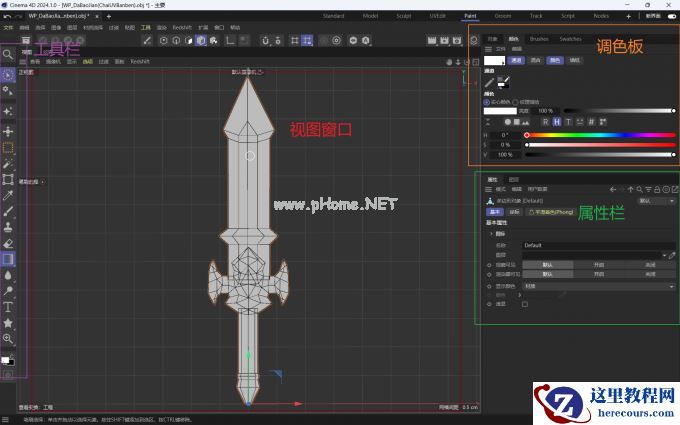Select the eraser tool in left toolbar
Viewport: 680px width, 425px height.
click(8, 242)
